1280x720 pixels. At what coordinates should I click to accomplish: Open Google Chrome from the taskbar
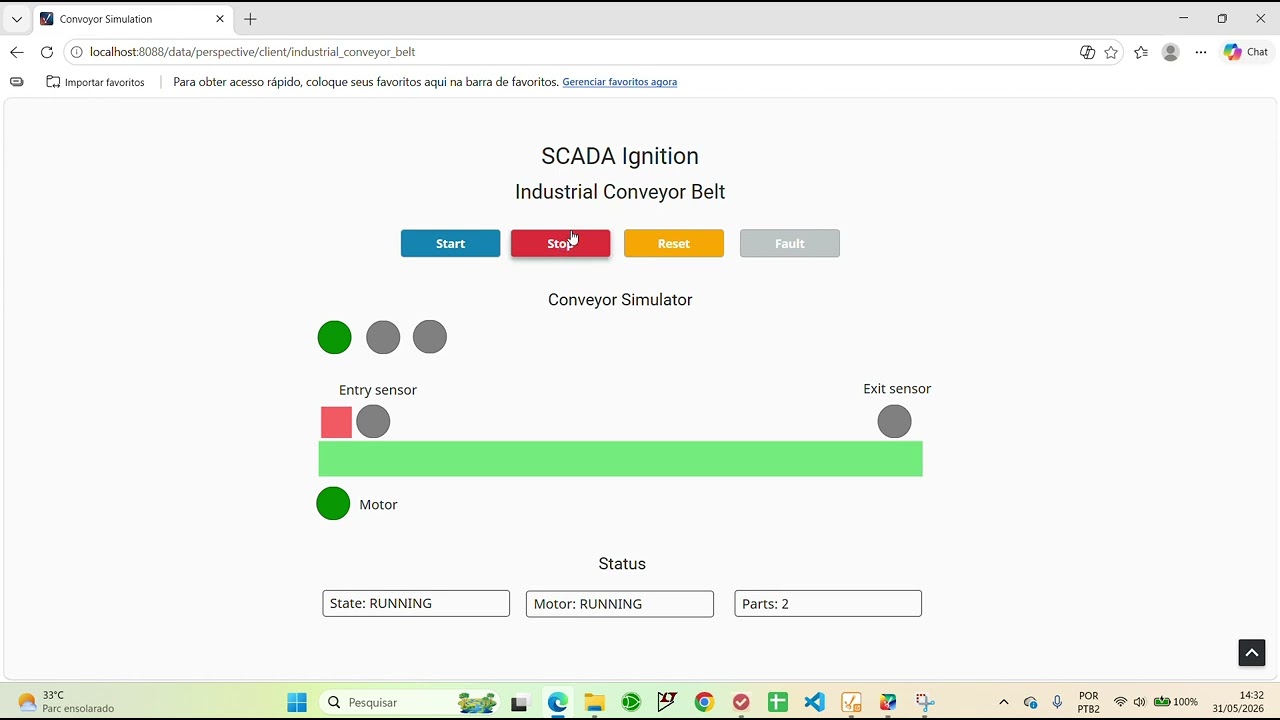point(704,702)
